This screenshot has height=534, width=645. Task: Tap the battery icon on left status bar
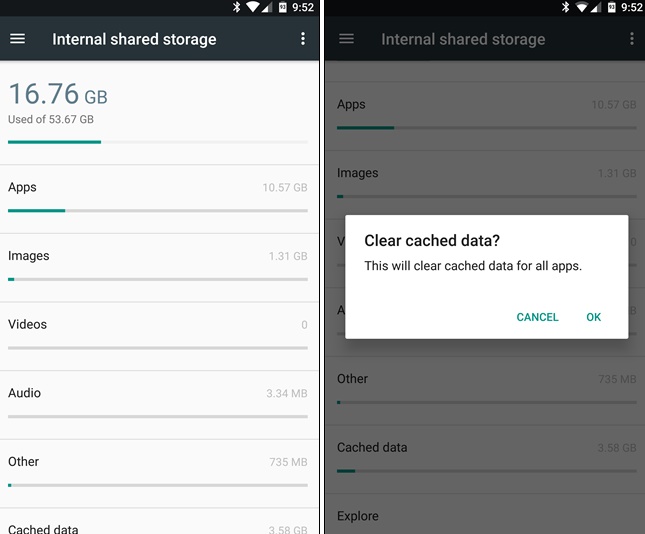[x=283, y=7]
